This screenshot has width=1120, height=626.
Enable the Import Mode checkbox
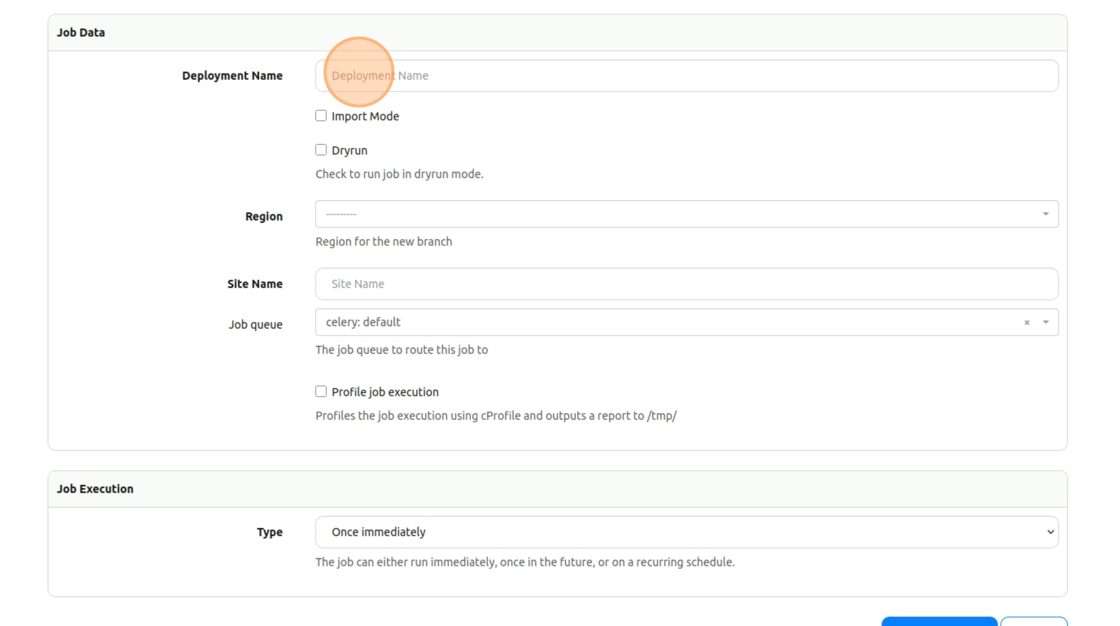(x=321, y=116)
